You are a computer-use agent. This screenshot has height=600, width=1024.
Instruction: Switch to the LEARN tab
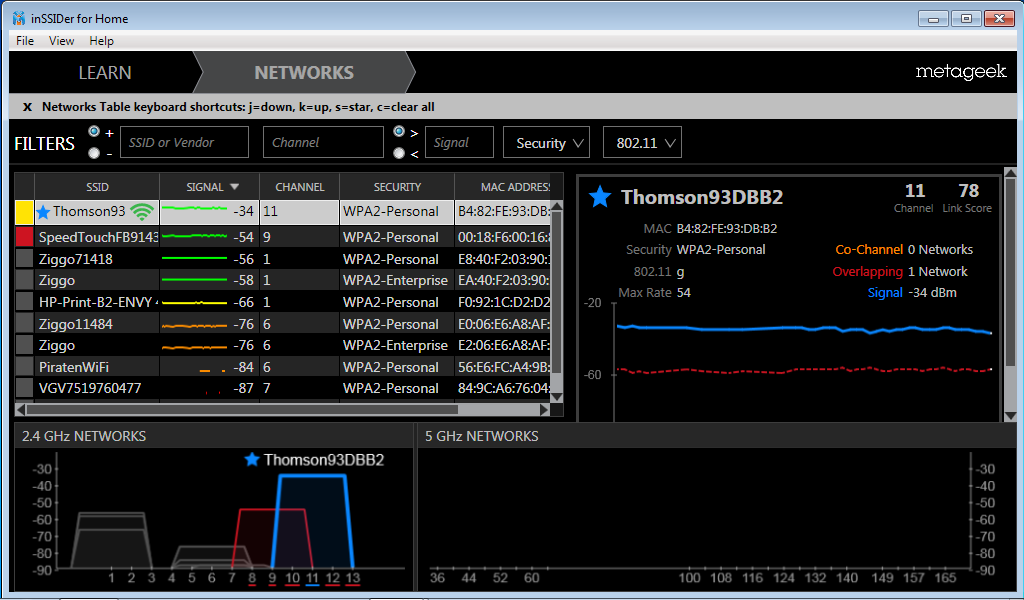pos(105,72)
